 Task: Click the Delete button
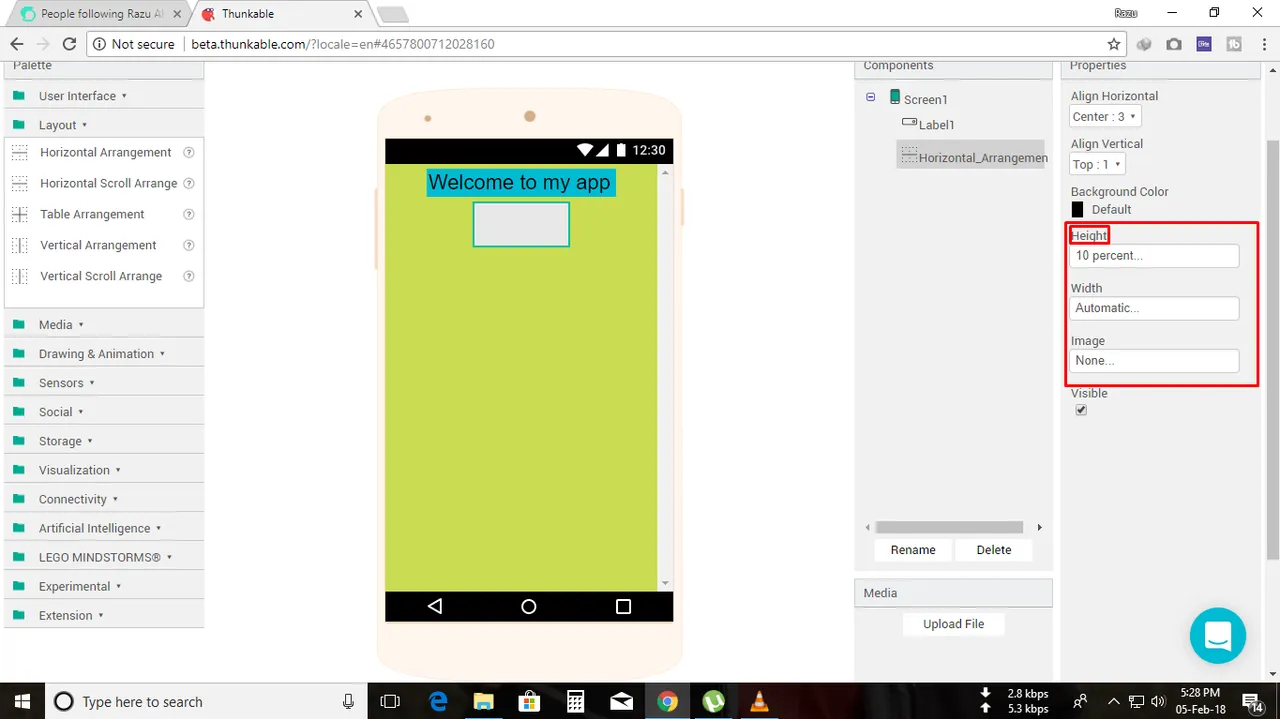click(994, 550)
